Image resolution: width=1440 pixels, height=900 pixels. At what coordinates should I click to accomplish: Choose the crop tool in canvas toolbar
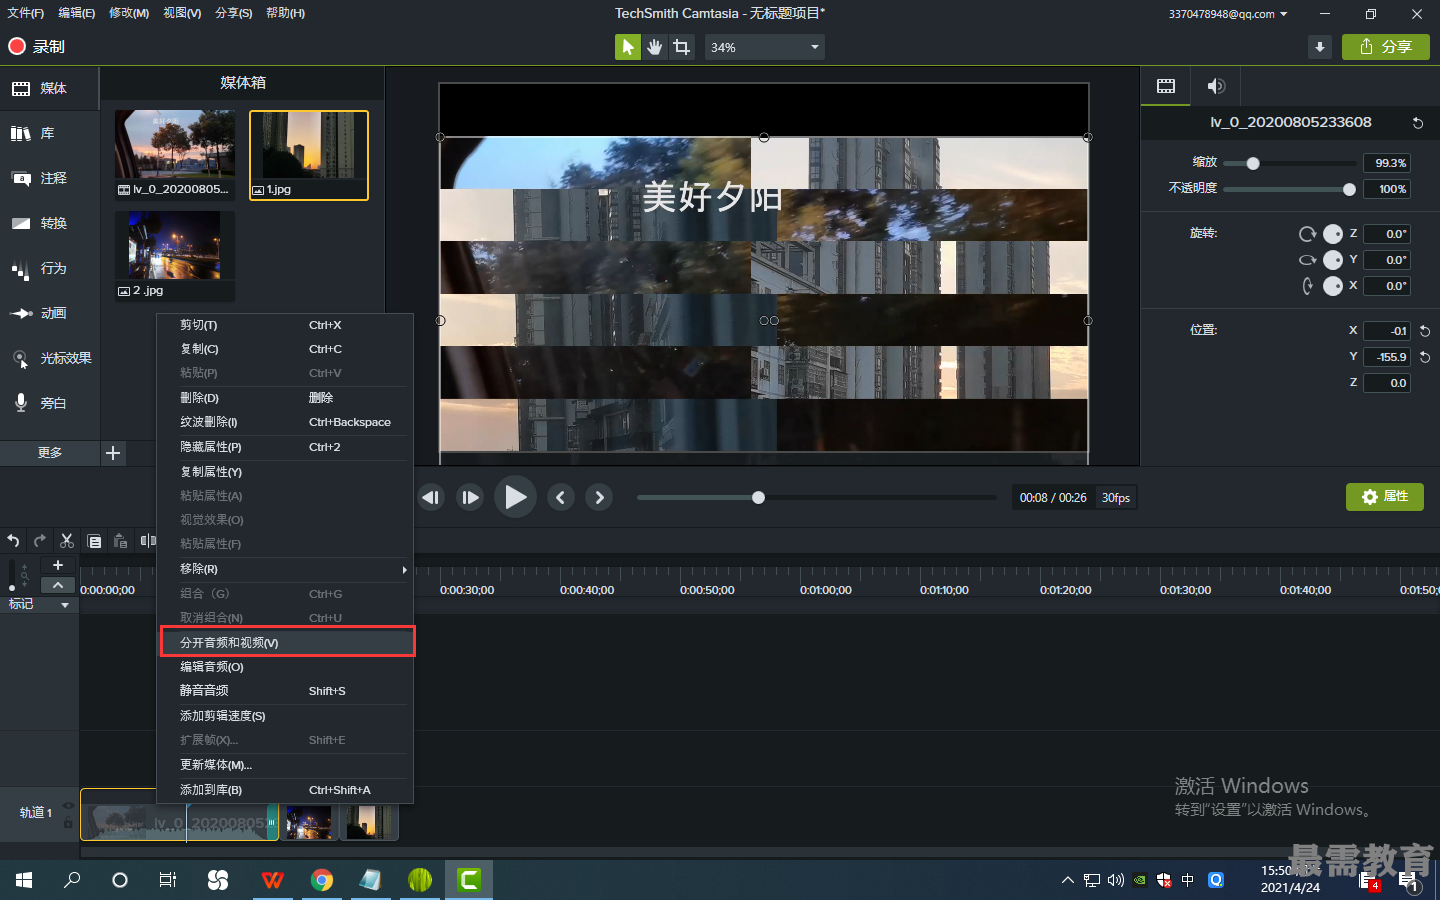tap(682, 47)
